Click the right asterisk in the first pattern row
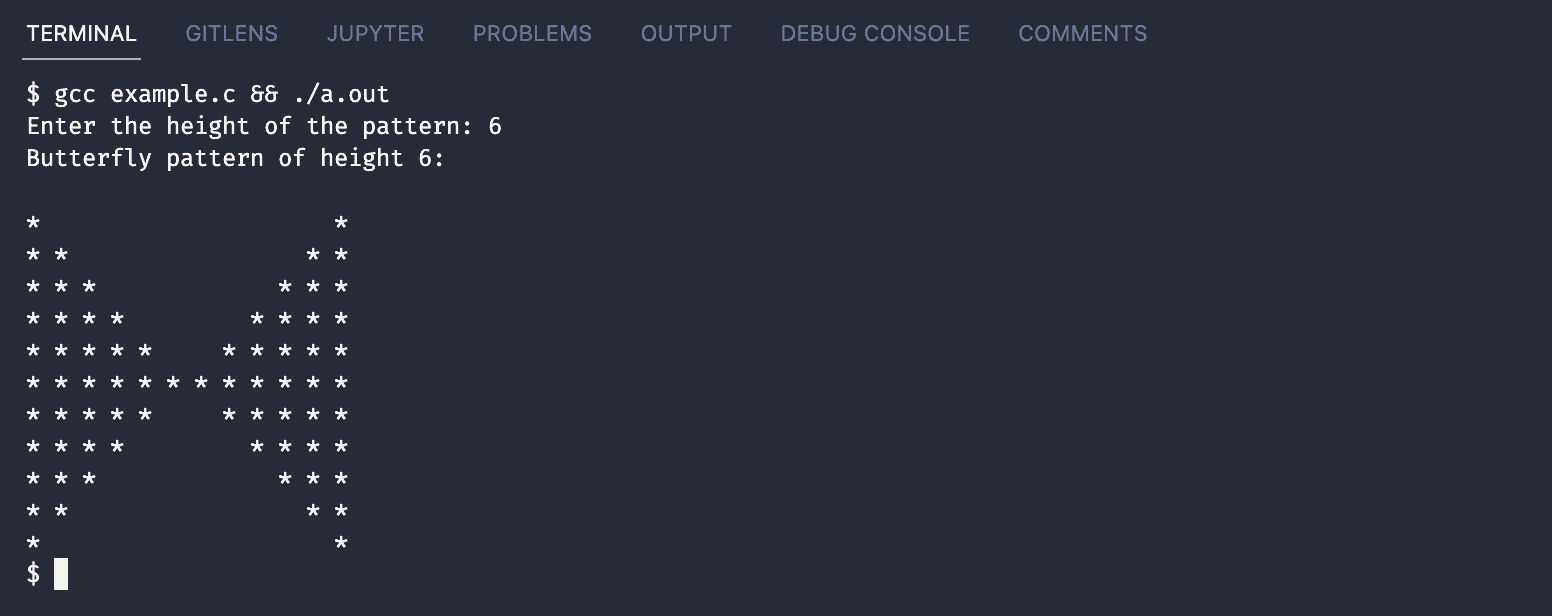 point(341,222)
